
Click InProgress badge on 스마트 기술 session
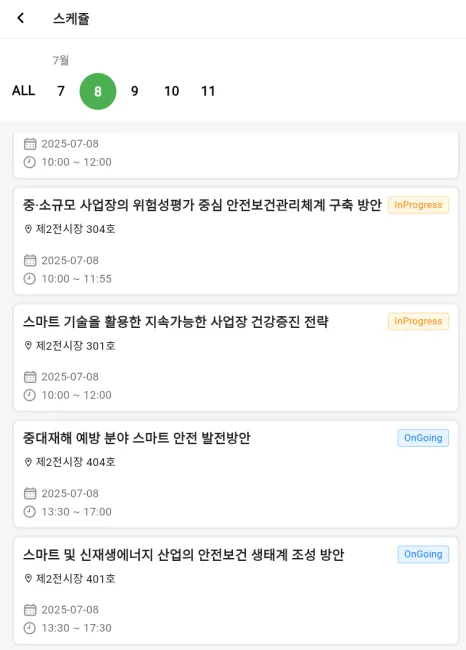418,321
